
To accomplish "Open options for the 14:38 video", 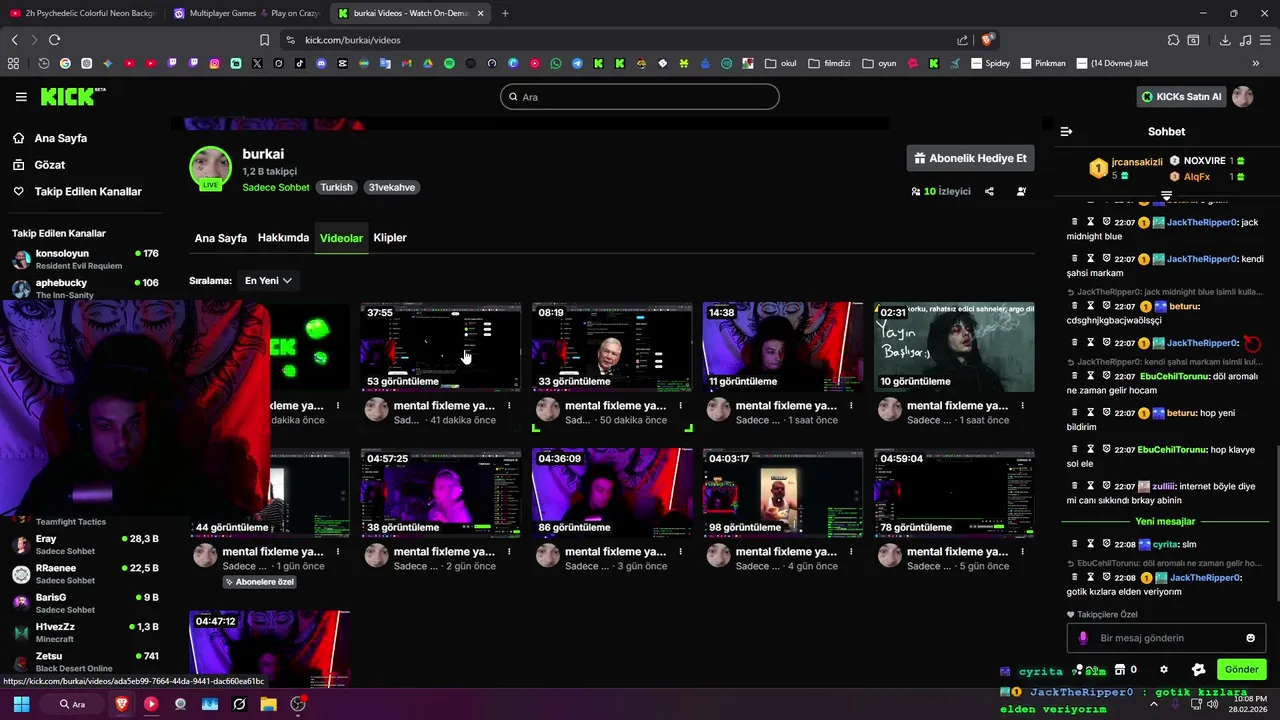I will coord(851,406).
